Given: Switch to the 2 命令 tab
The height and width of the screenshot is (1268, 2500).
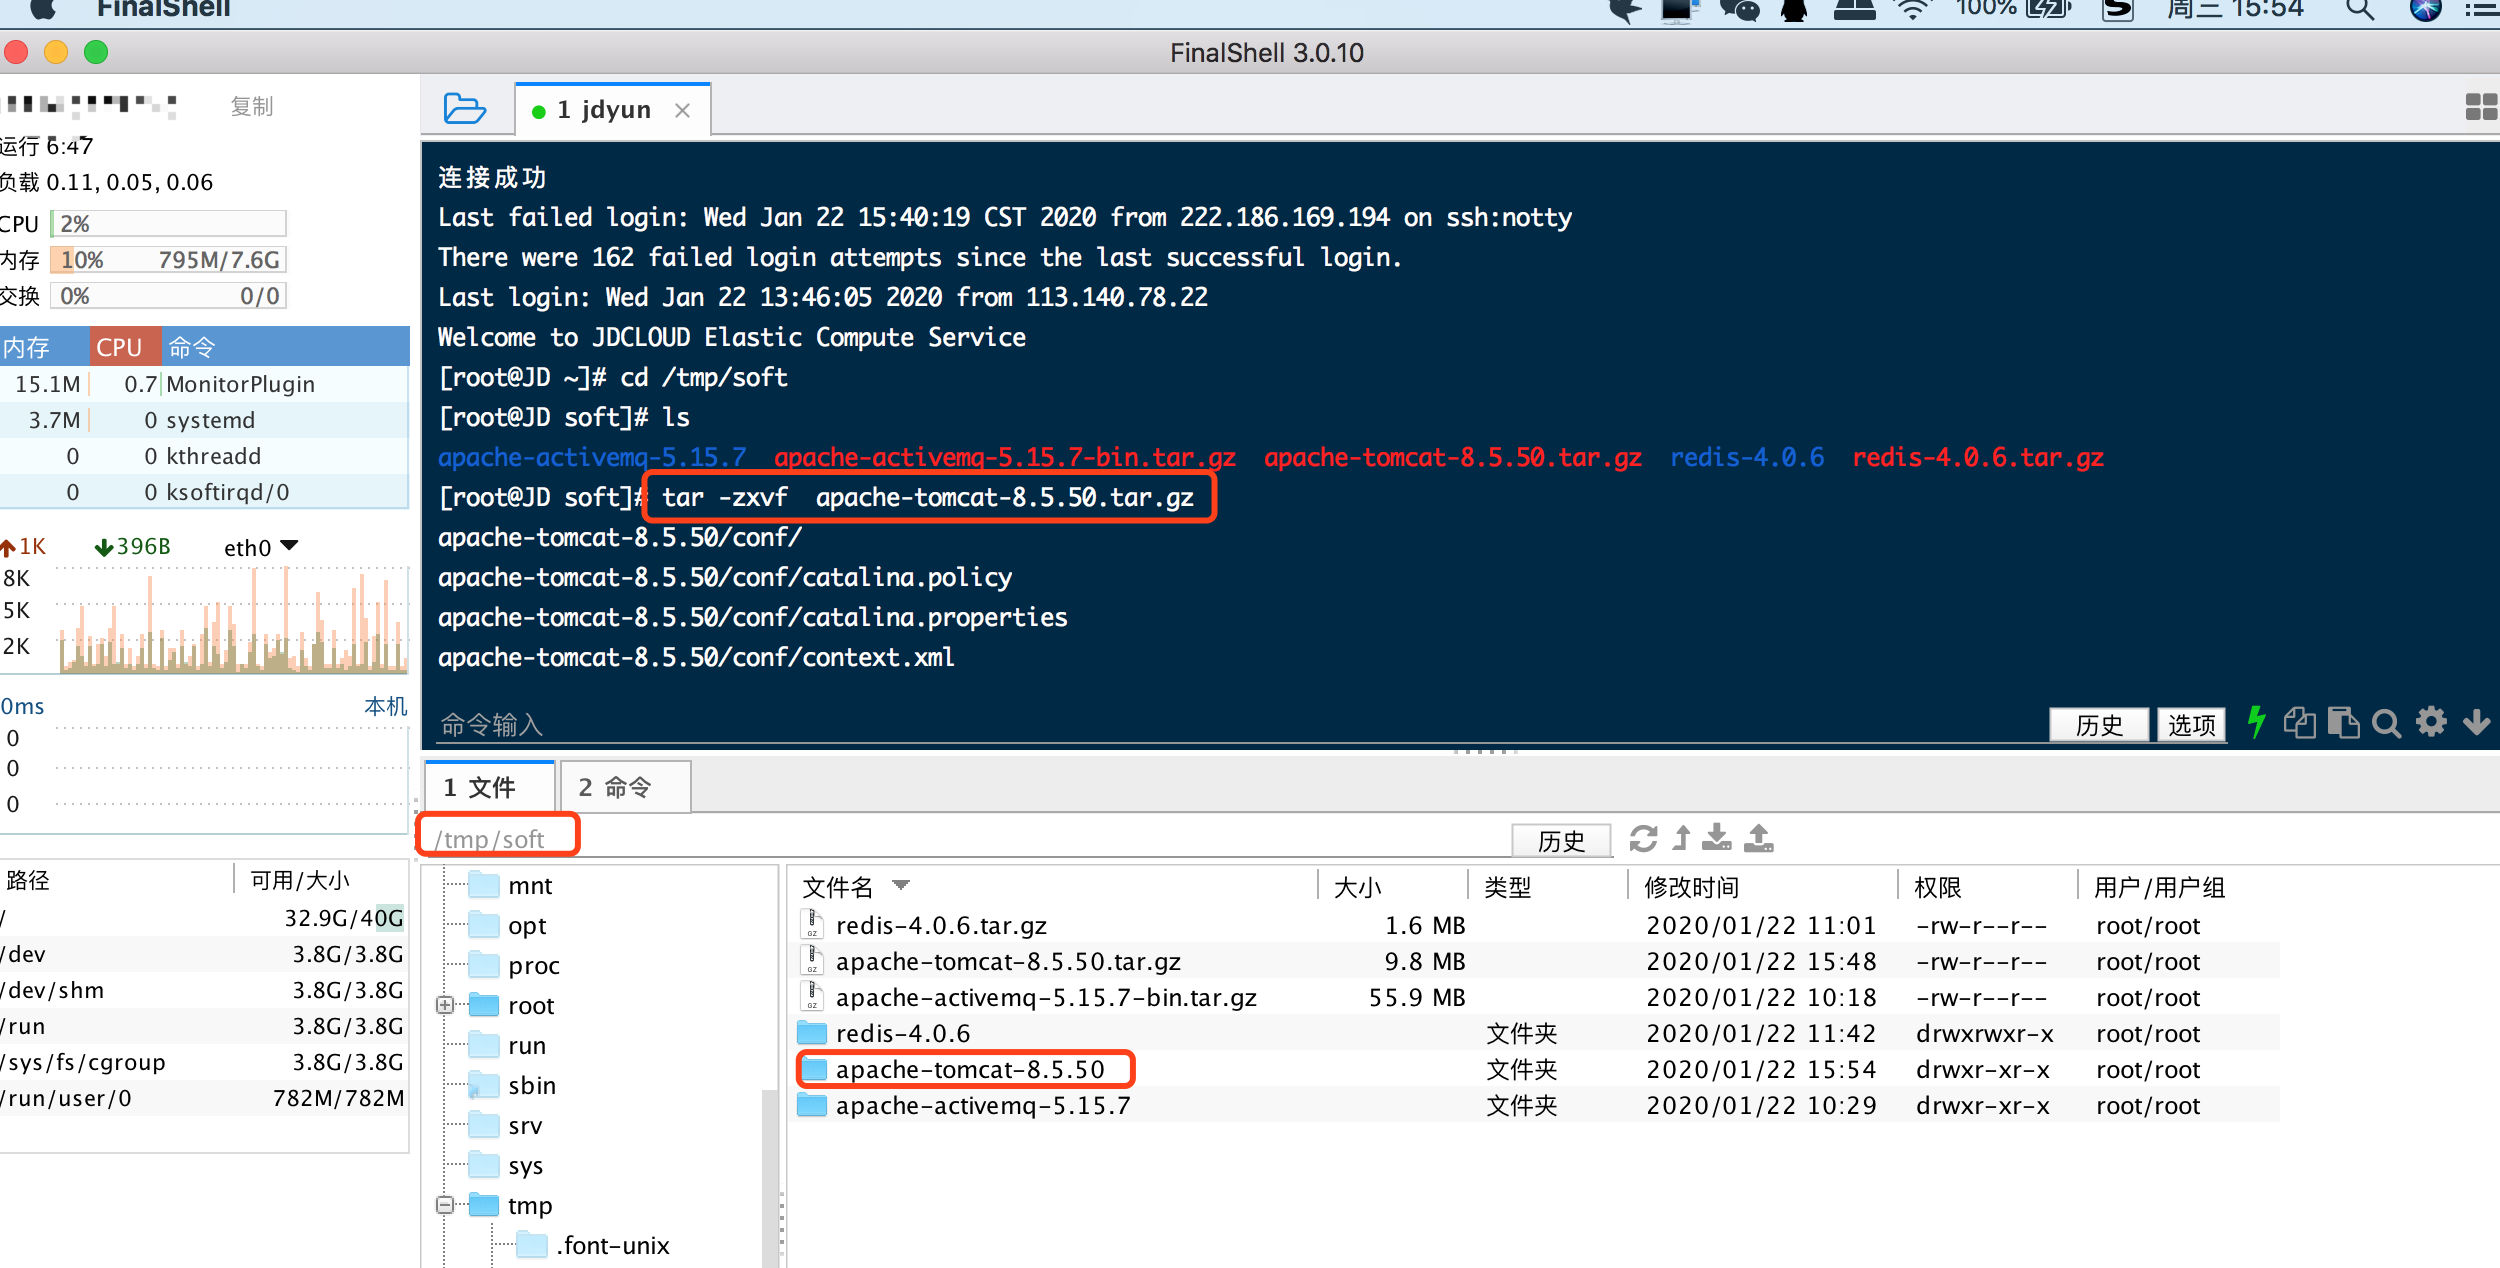Looking at the screenshot, I should (625, 787).
